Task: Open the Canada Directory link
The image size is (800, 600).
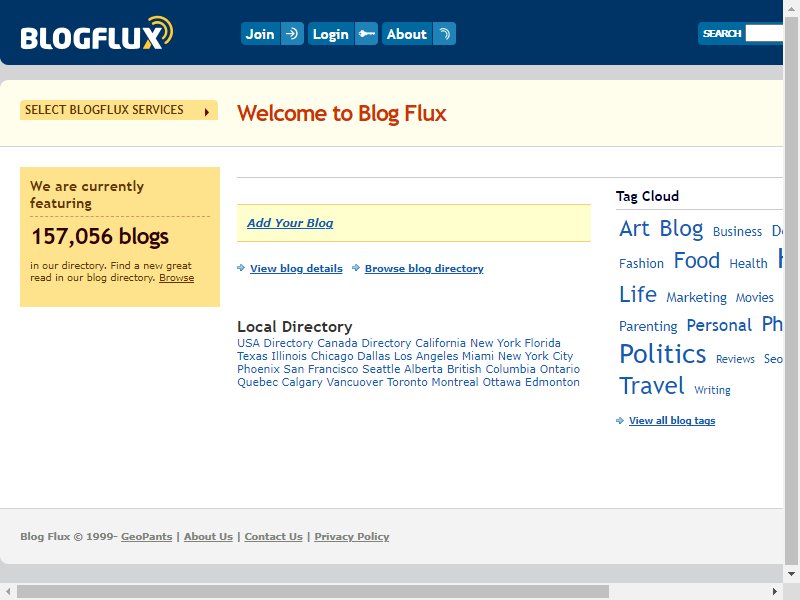Action: (364, 343)
